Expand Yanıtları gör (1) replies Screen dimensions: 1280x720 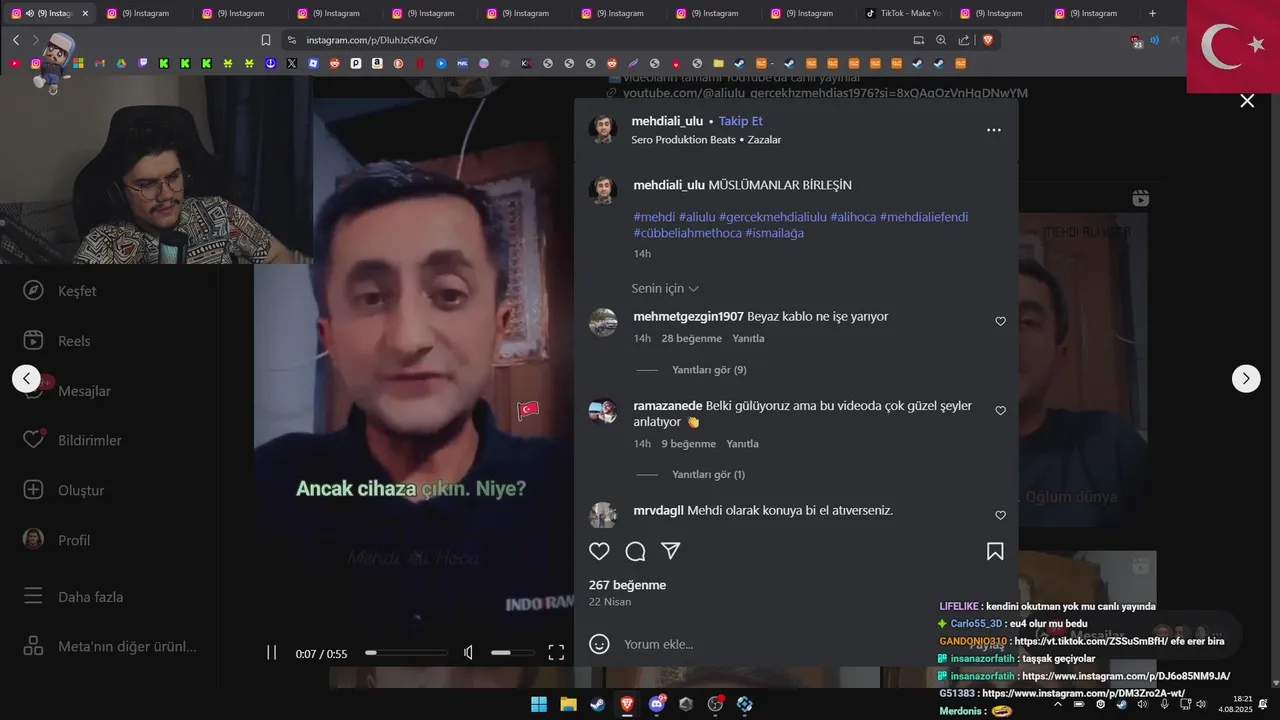pos(708,474)
